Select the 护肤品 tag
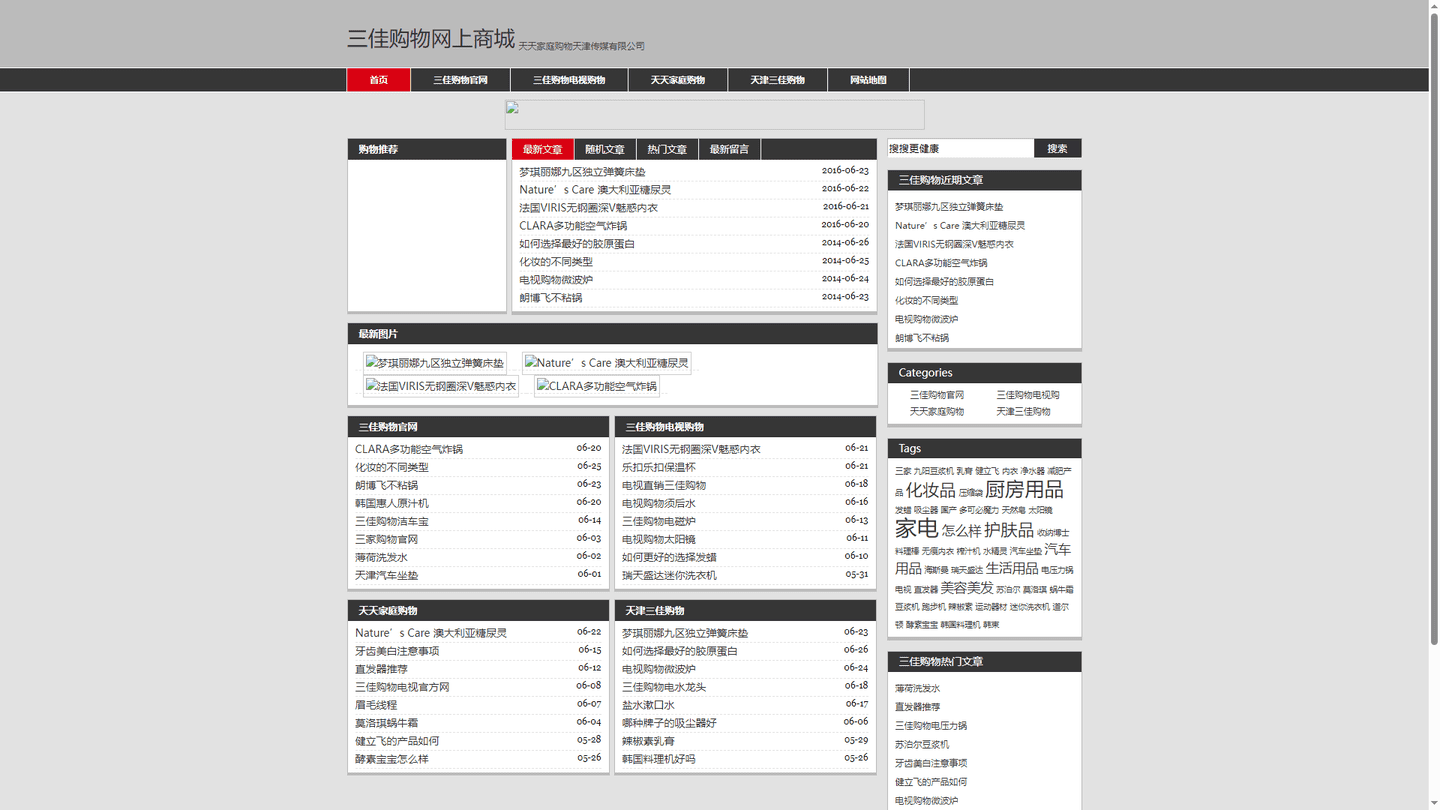The height and width of the screenshot is (810, 1440). click(1009, 530)
